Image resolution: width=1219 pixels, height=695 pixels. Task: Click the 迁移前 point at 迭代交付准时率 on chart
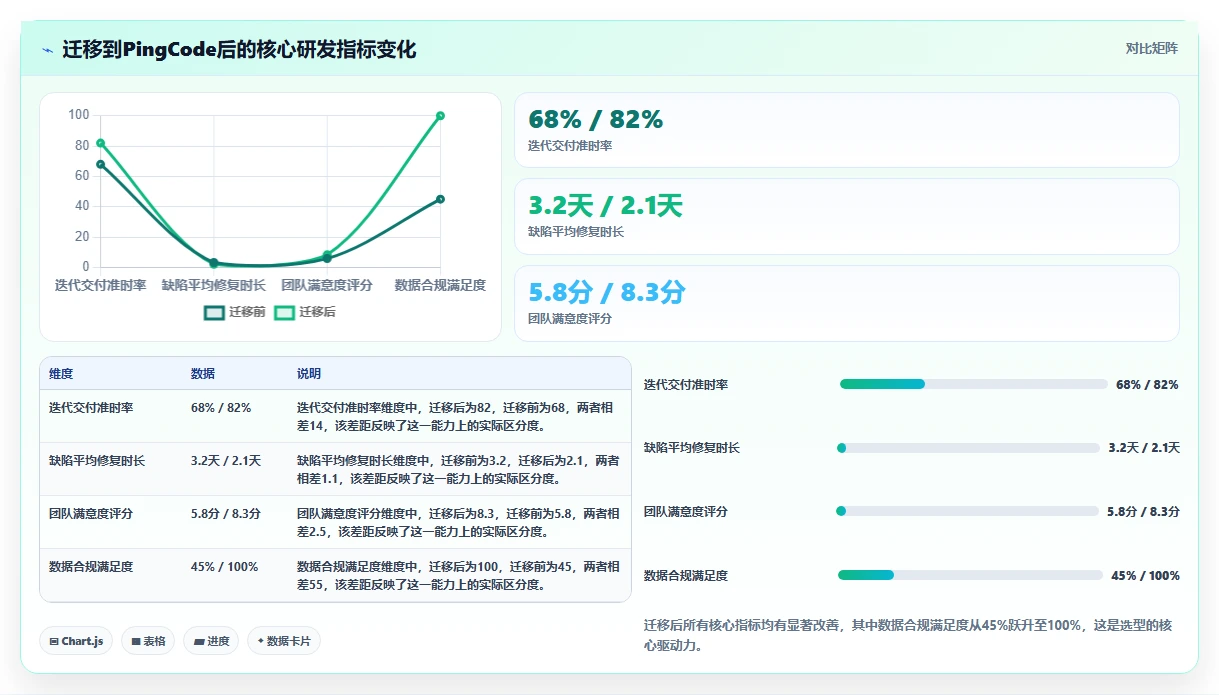coord(100,164)
